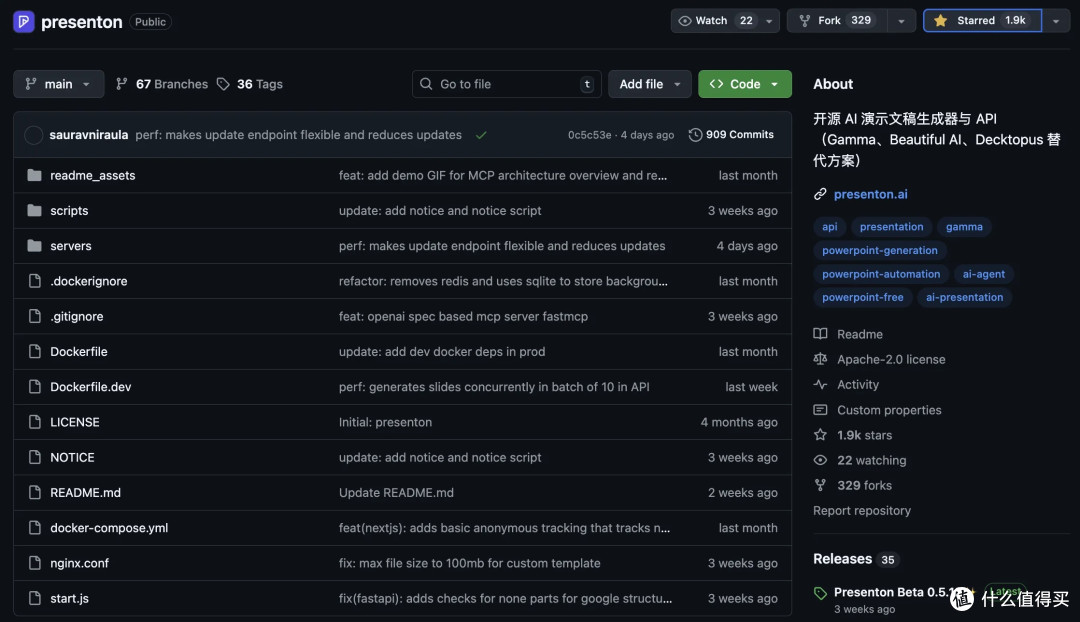This screenshot has height=622, width=1080.
Task: Click the Custom properties icon
Action: pos(820,410)
